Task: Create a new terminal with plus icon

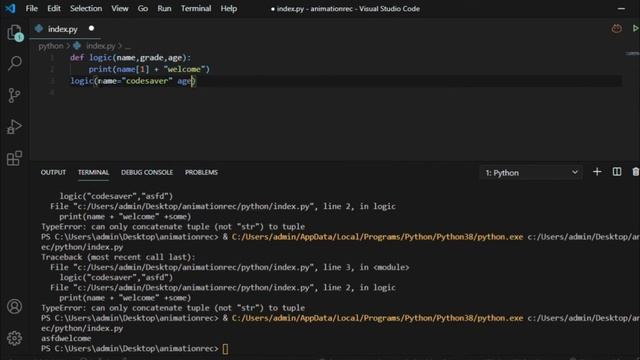Action: pos(597,172)
